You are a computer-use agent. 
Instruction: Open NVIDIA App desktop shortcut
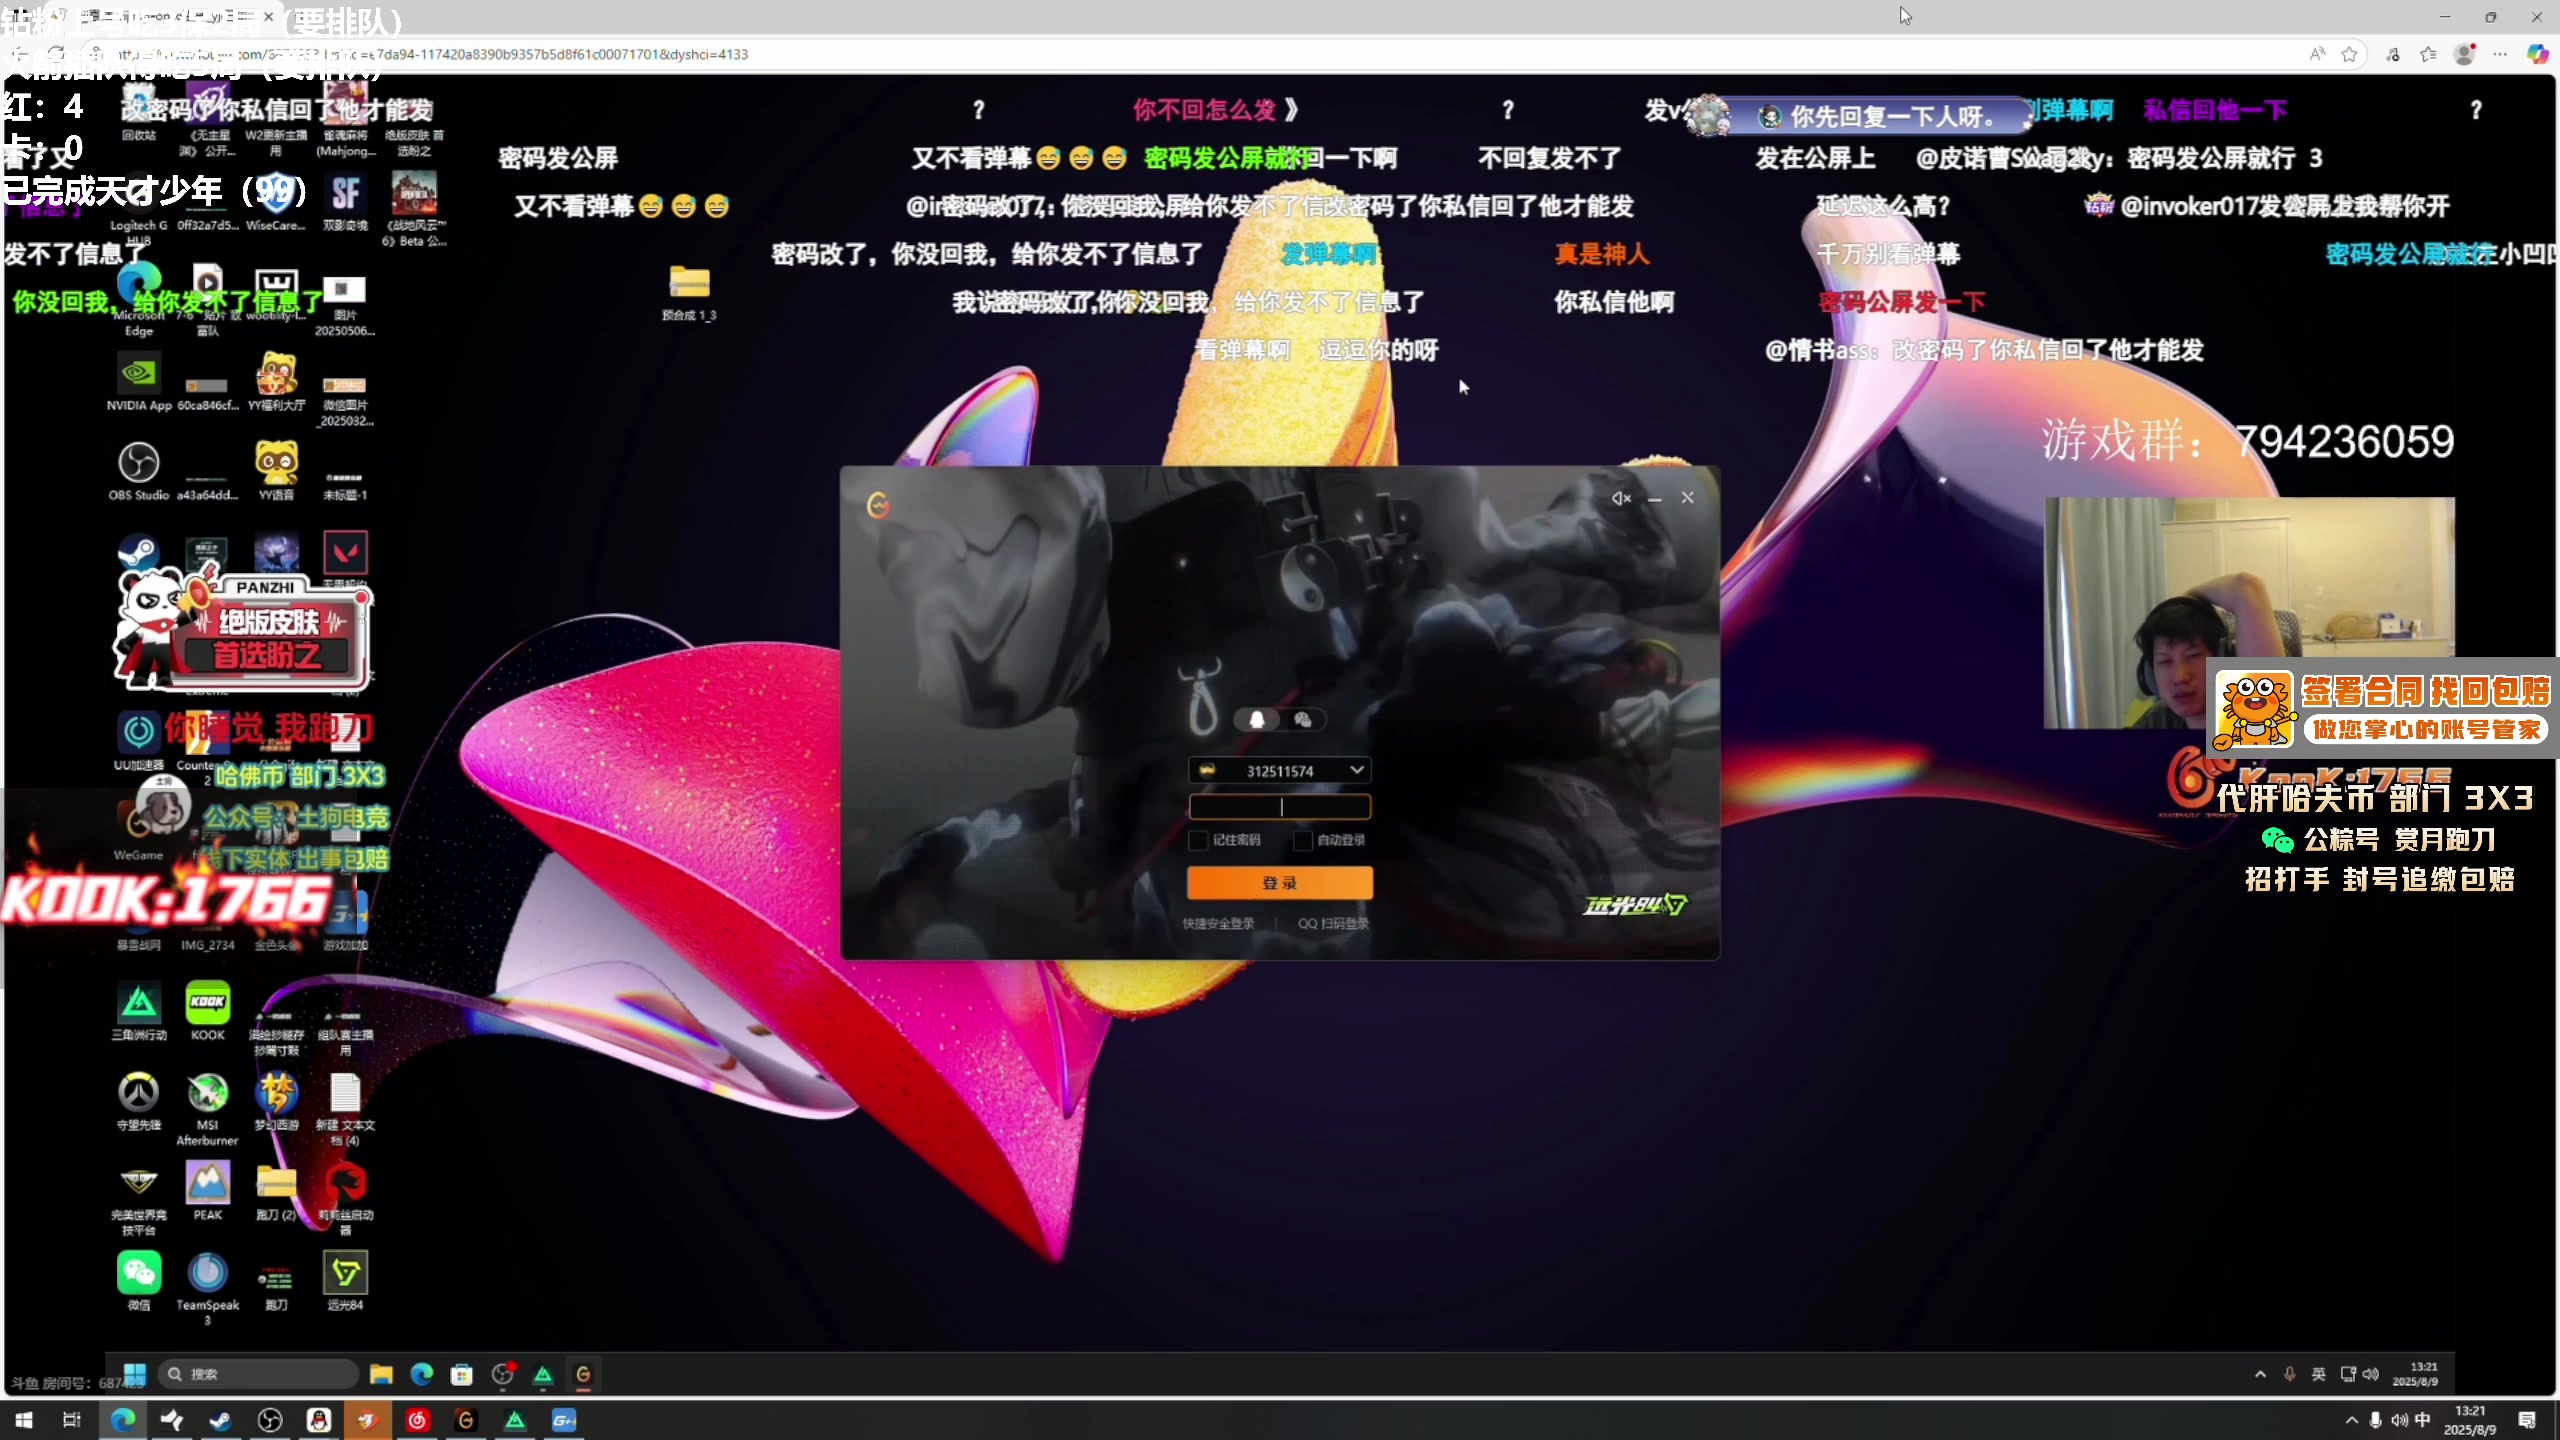(139, 383)
